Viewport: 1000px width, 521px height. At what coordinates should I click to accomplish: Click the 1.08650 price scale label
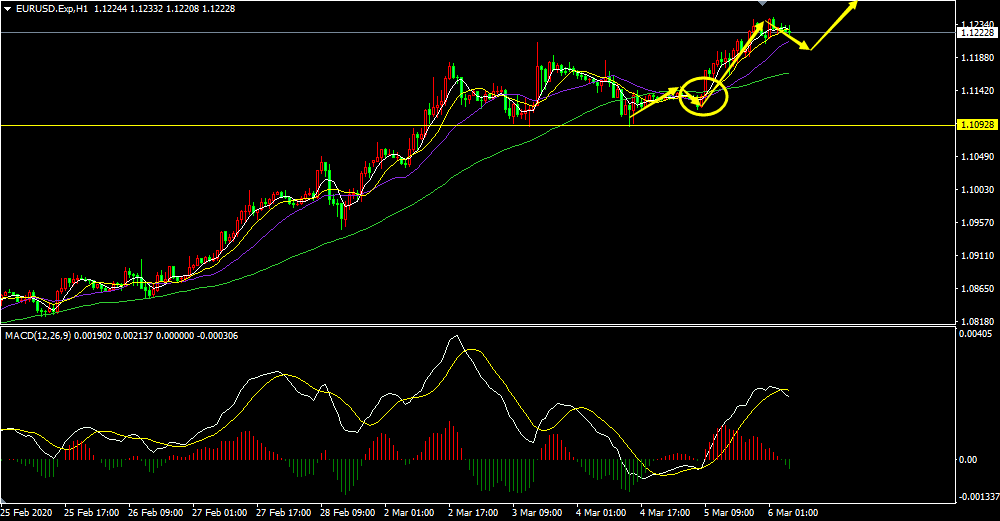(x=974, y=288)
